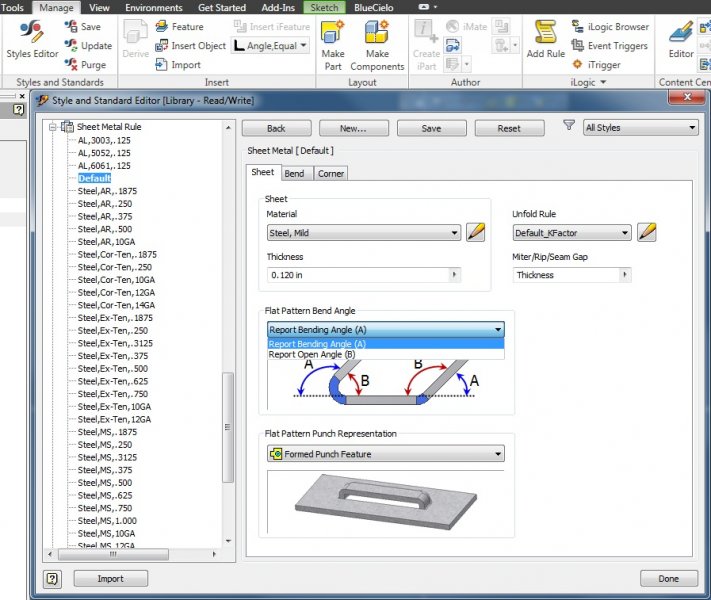The height and width of the screenshot is (600, 711).
Task: Switch to the Corner tab
Action: click(331, 174)
